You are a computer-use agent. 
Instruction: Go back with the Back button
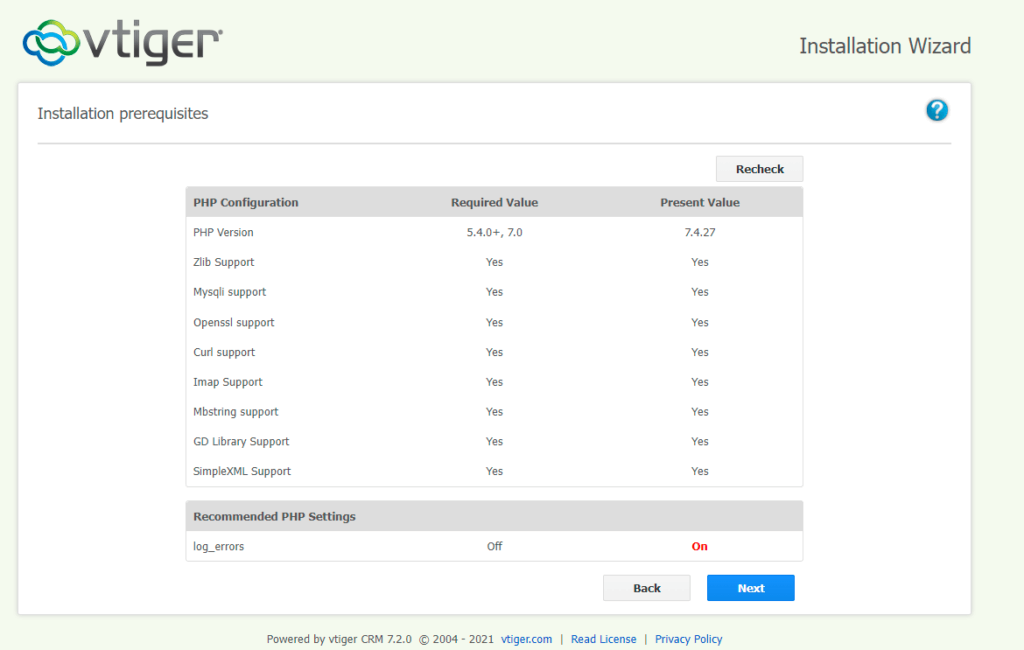coord(647,588)
